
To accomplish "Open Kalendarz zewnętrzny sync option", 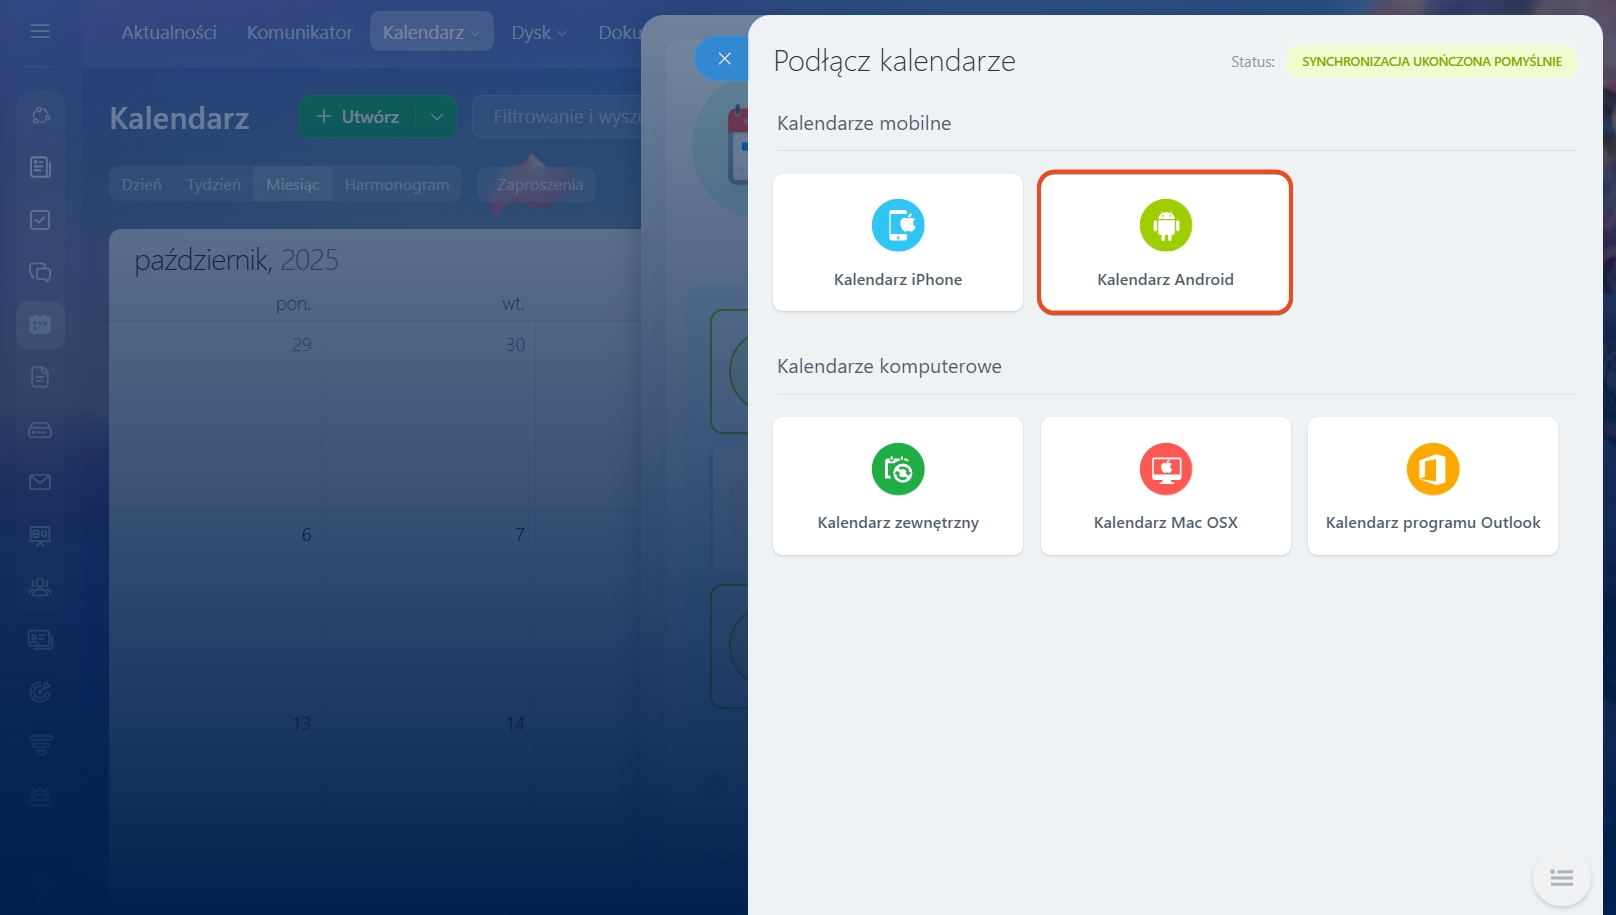I will tap(897, 486).
